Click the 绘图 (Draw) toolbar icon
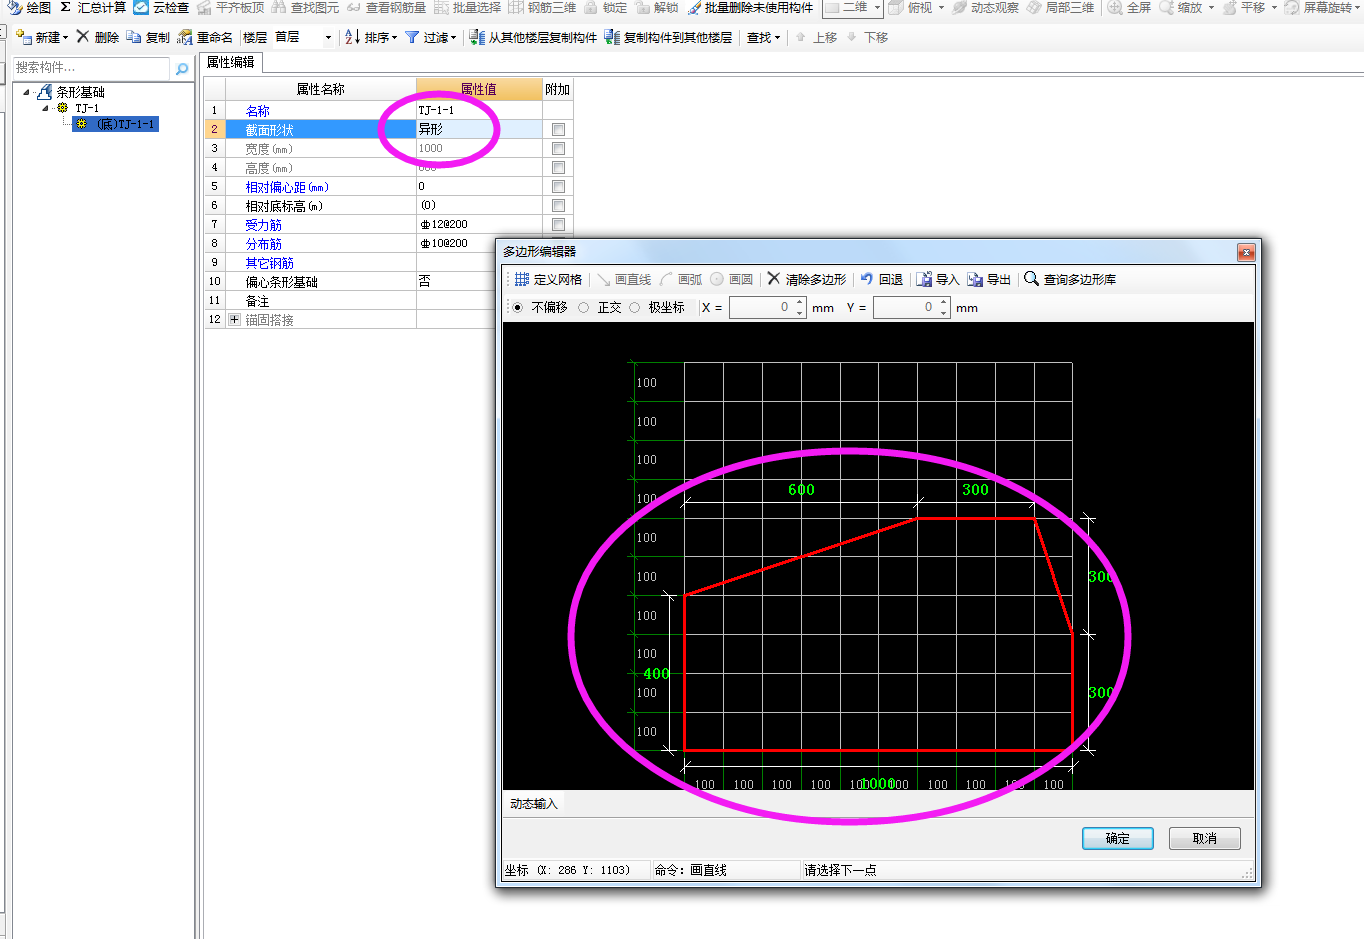The height and width of the screenshot is (939, 1364). (14, 7)
